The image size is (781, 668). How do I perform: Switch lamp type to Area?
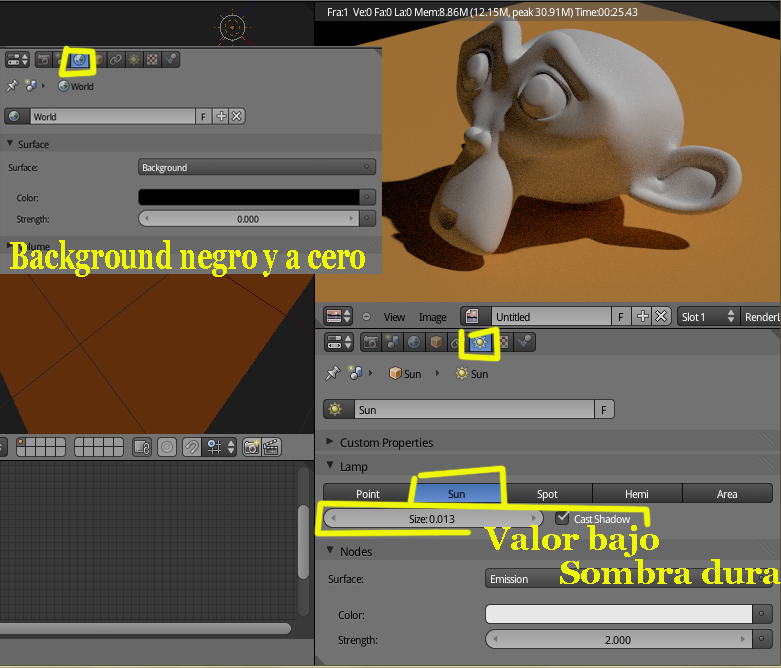(x=727, y=493)
